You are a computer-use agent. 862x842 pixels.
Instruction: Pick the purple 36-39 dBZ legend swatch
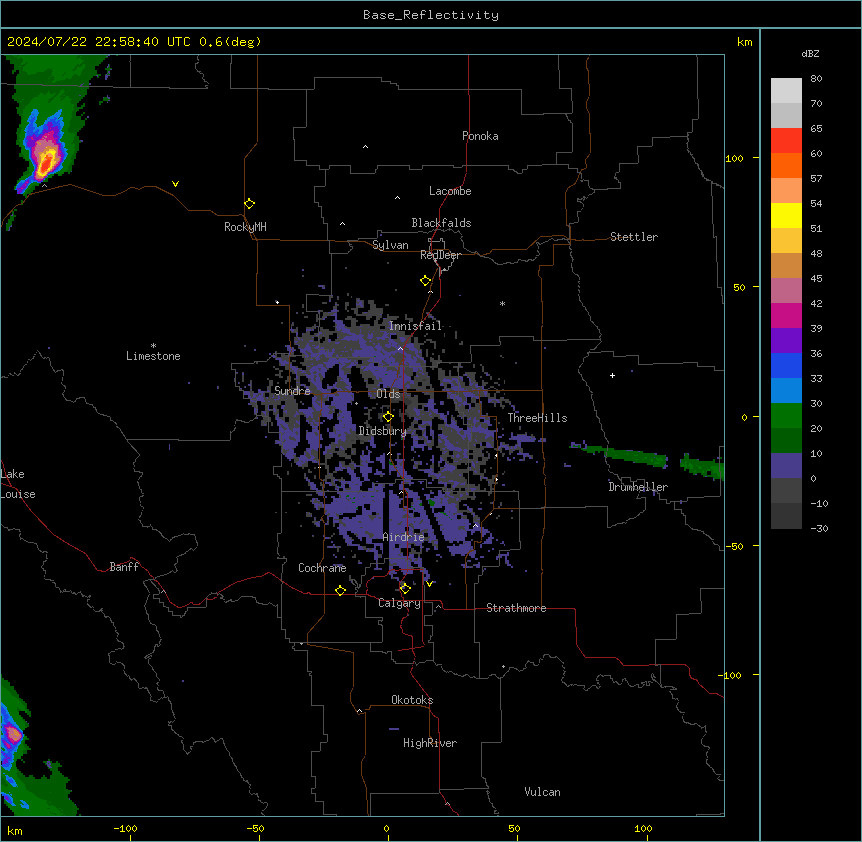click(786, 341)
